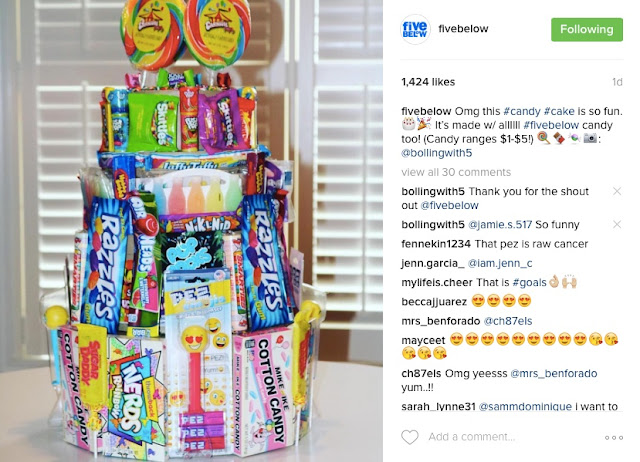This screenshot has height=462, width=640.
Task: Open the 1,424 likes count
Action: pos(428,82)
